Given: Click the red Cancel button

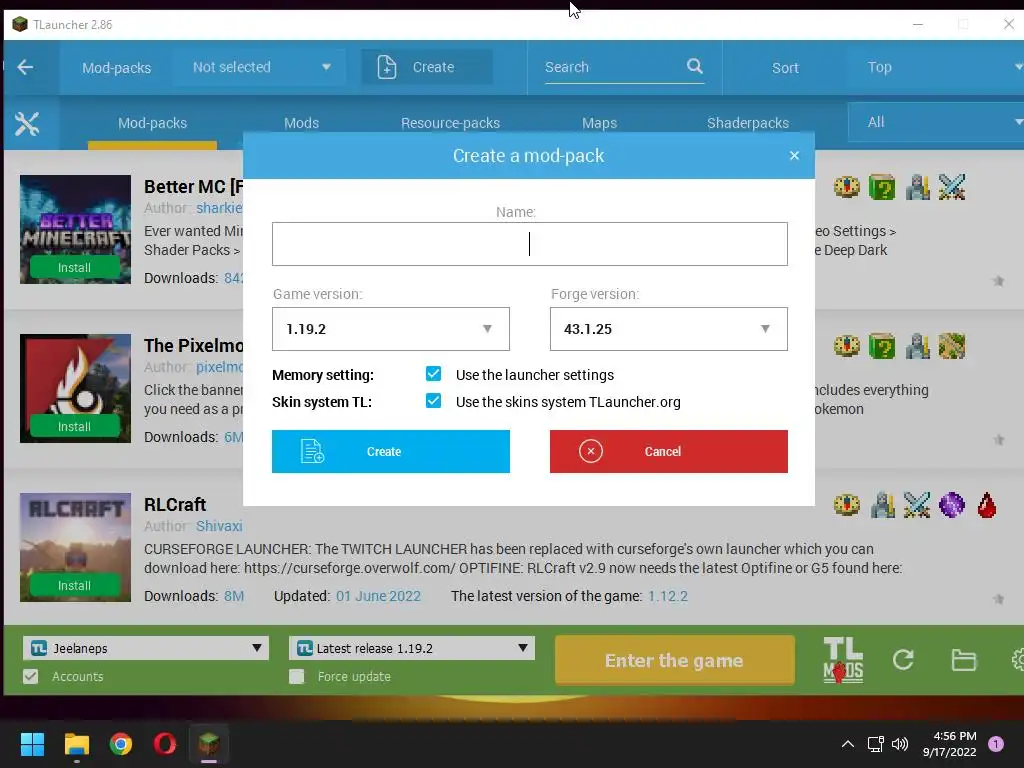Looking at the screenshot, I should [668, 451].
